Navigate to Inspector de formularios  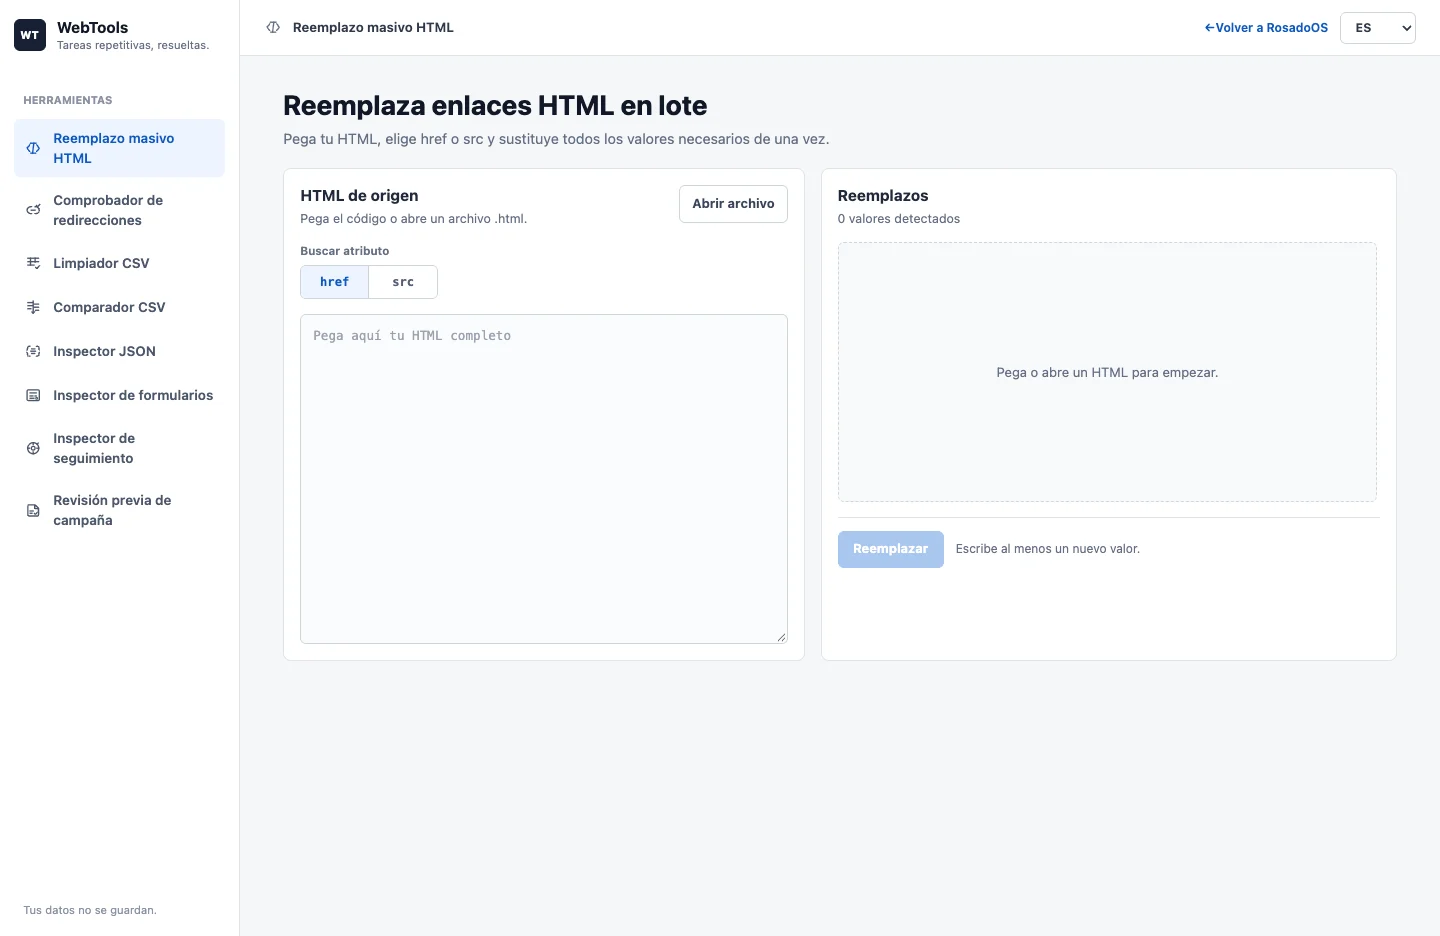tap(119, 395)
